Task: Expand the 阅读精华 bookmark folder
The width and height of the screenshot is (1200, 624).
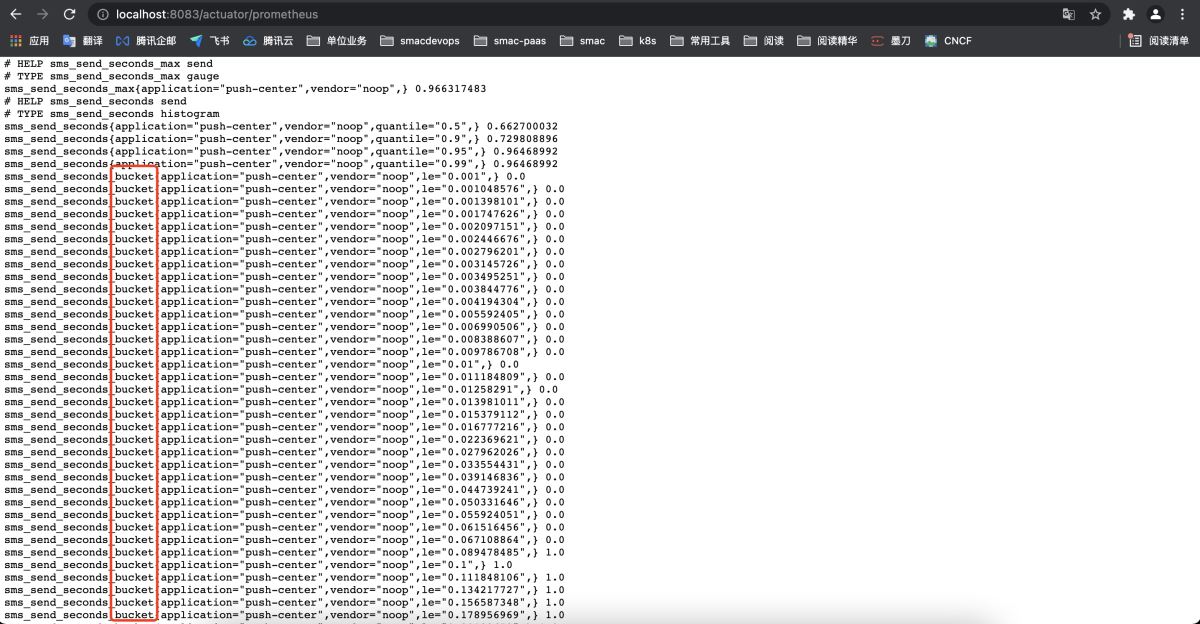Action: click(827, 41)
